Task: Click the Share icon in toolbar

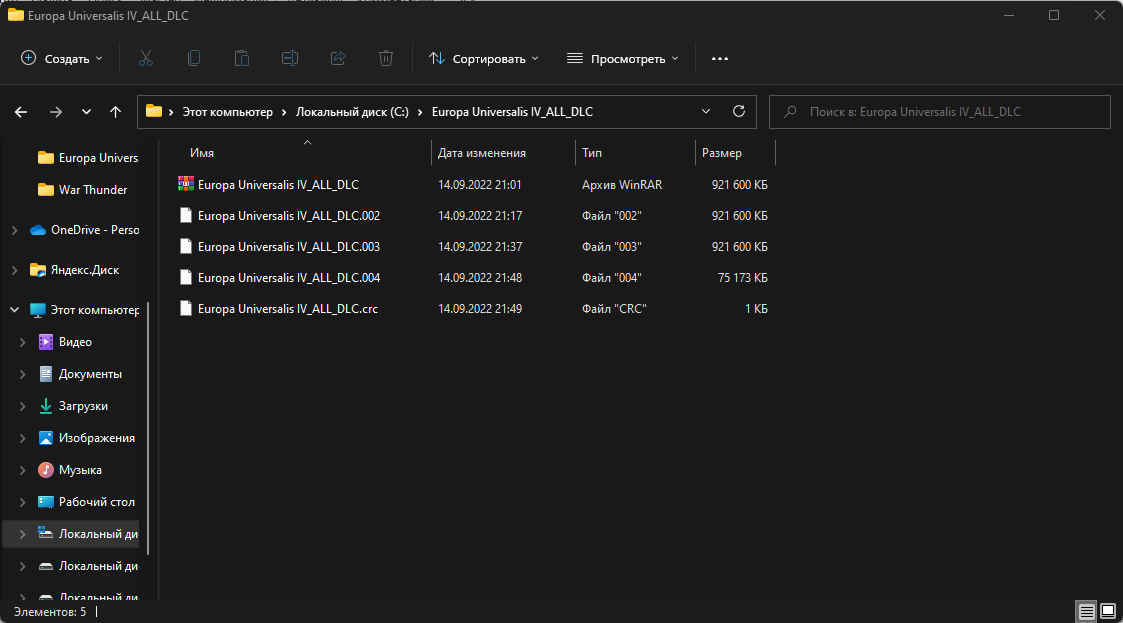Action: tap(338, 59)
